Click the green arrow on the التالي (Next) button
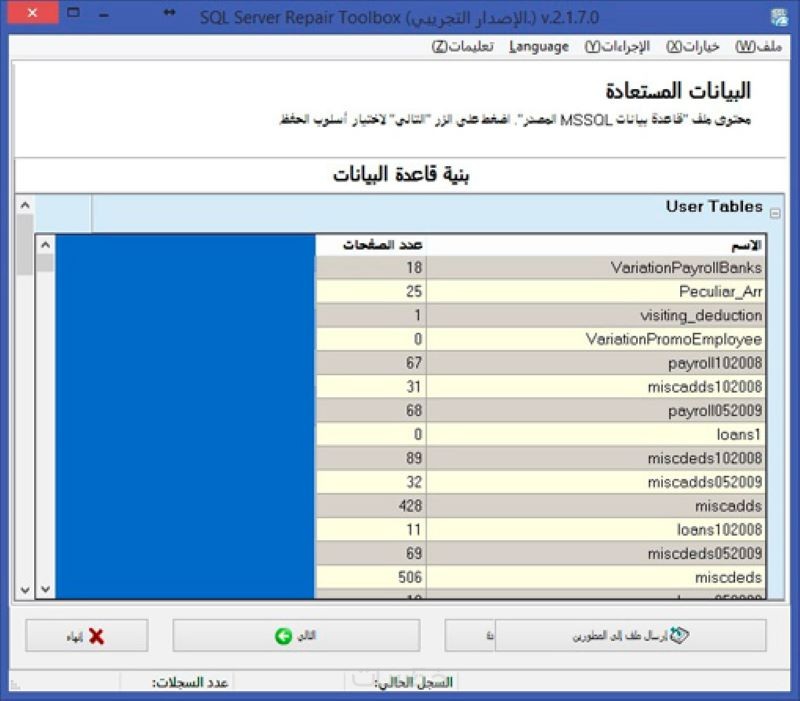Image resolution: width=800 pixels, height=701 pixels. 283,636
